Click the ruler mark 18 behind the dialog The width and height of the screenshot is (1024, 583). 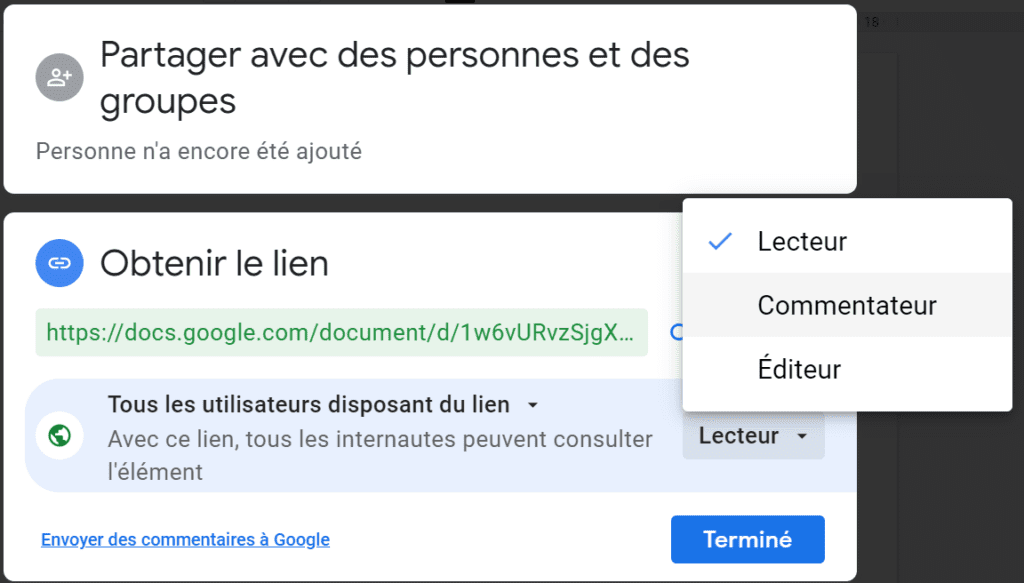pos(872,22)
